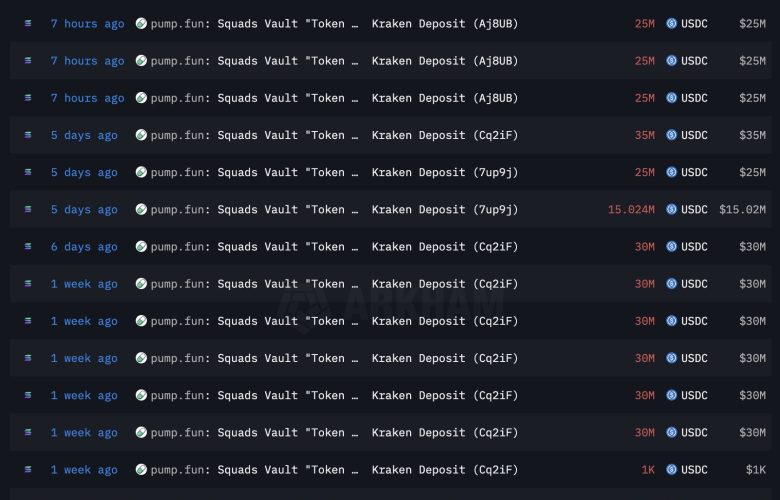The height and width of the screenshot is (500, 780).
Task: Click the $35M USD value
Action: coord(752,135)
